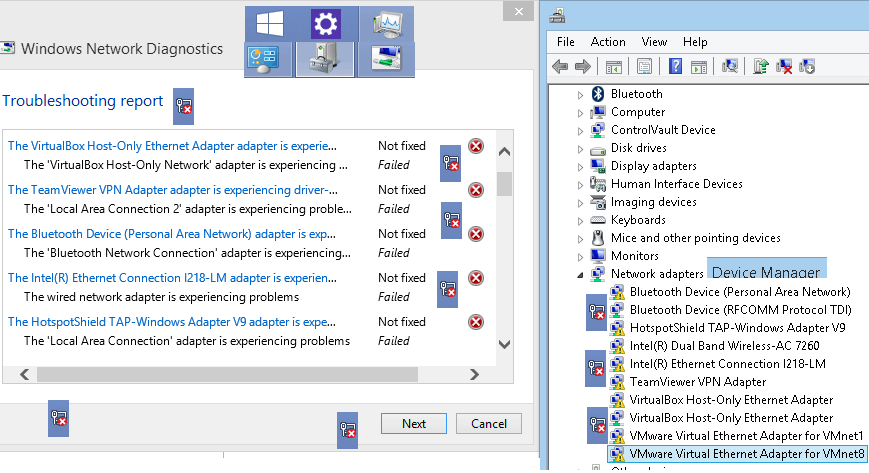Screen dimensions: 869x473
Task: Select Intel(R) Dual Band Wireless-AC 7260 adapter
Action: (x=724, y=346)
